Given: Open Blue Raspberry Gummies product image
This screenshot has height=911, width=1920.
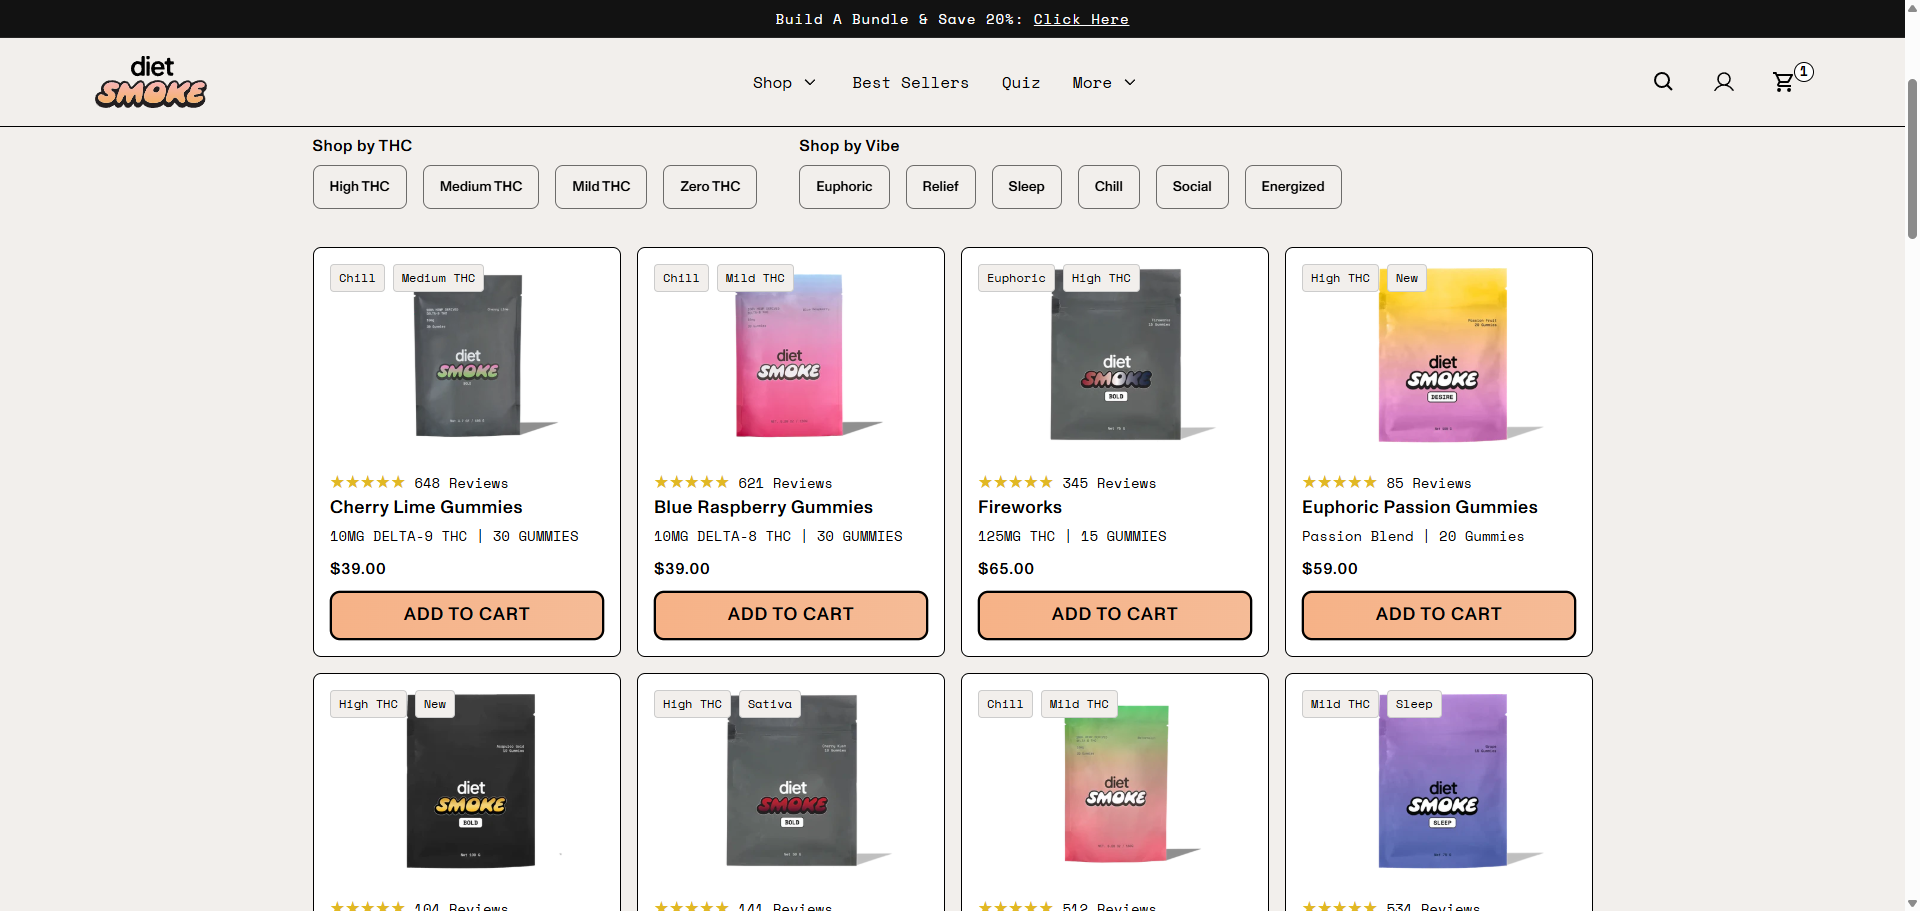Looking at the screenshot, I should pos(792,355).
